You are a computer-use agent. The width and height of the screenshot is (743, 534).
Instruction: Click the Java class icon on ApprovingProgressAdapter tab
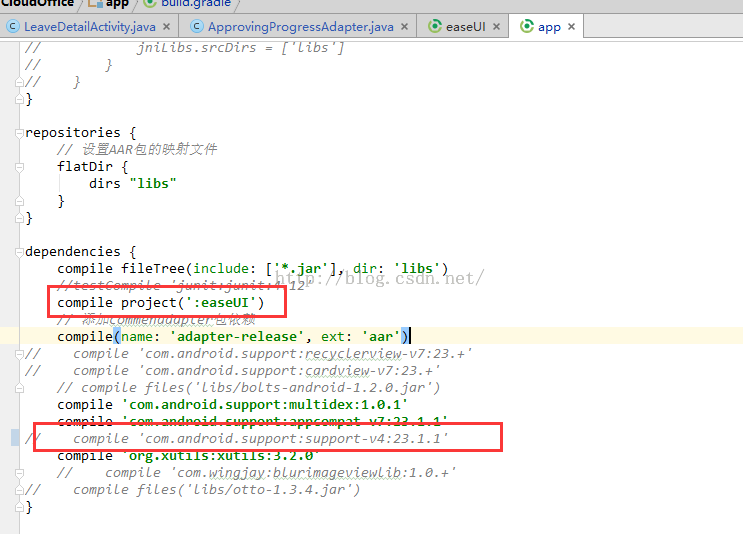[197, 27]
